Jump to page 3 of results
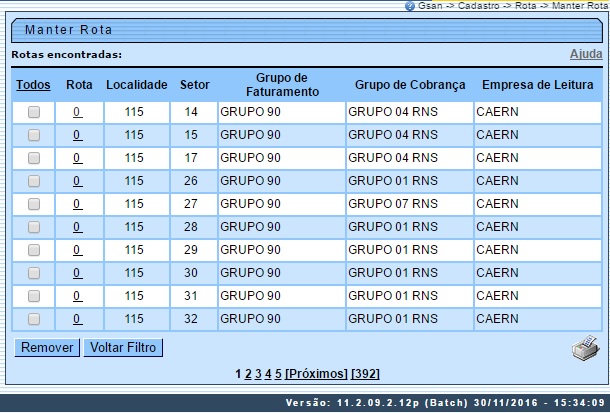 point(257,374)
